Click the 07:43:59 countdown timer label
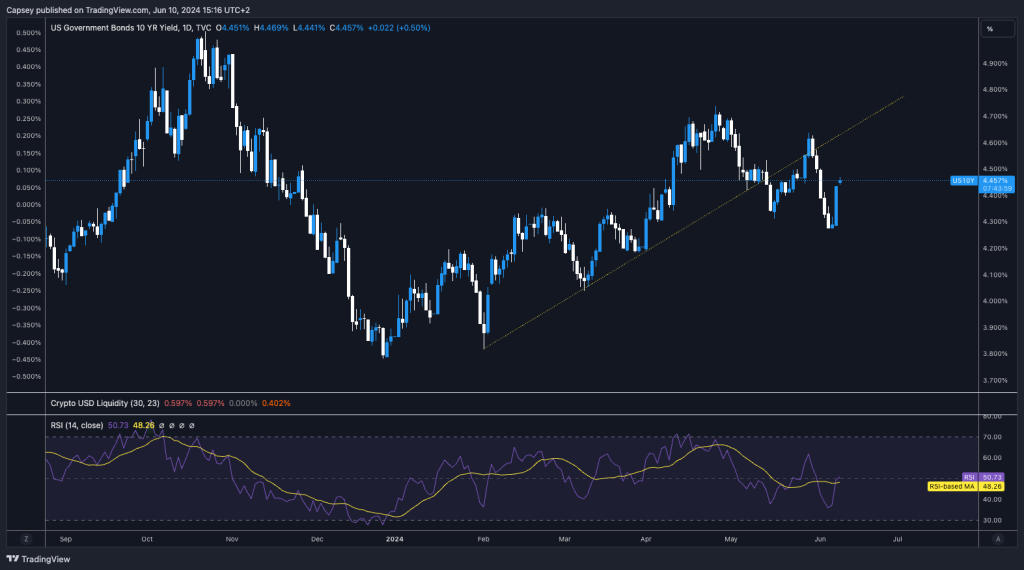Screen dimensions: 1024x570 click(x=994, y=189)
